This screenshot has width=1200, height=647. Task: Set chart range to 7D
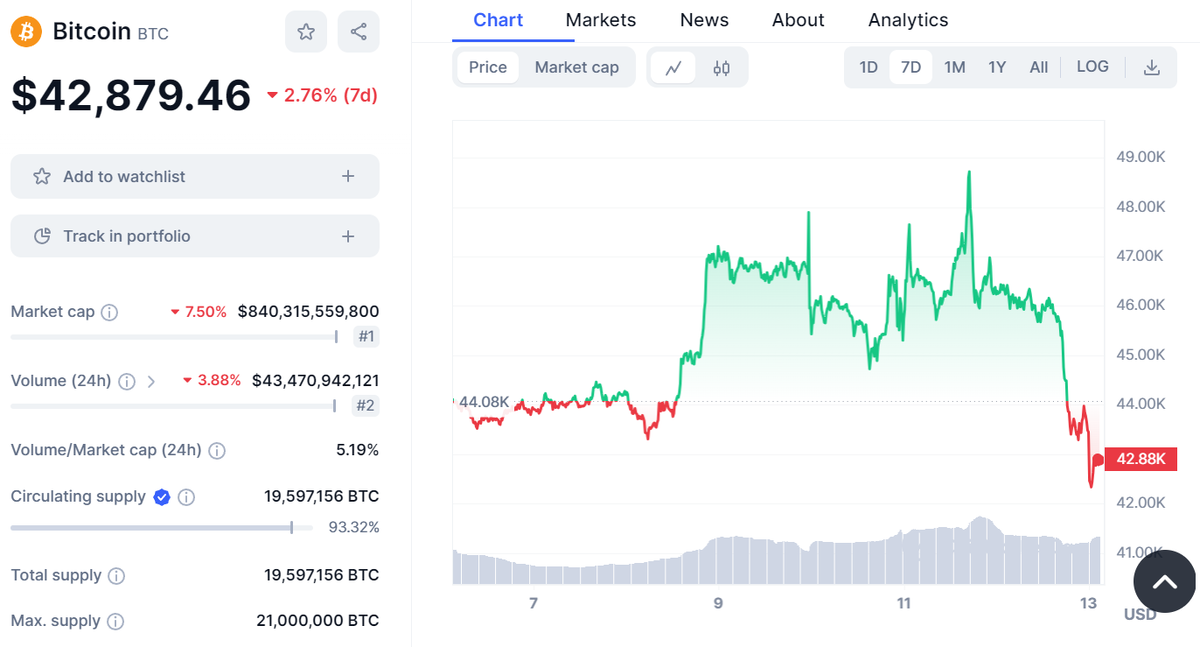pyautogui.click(x=911, y=67)
